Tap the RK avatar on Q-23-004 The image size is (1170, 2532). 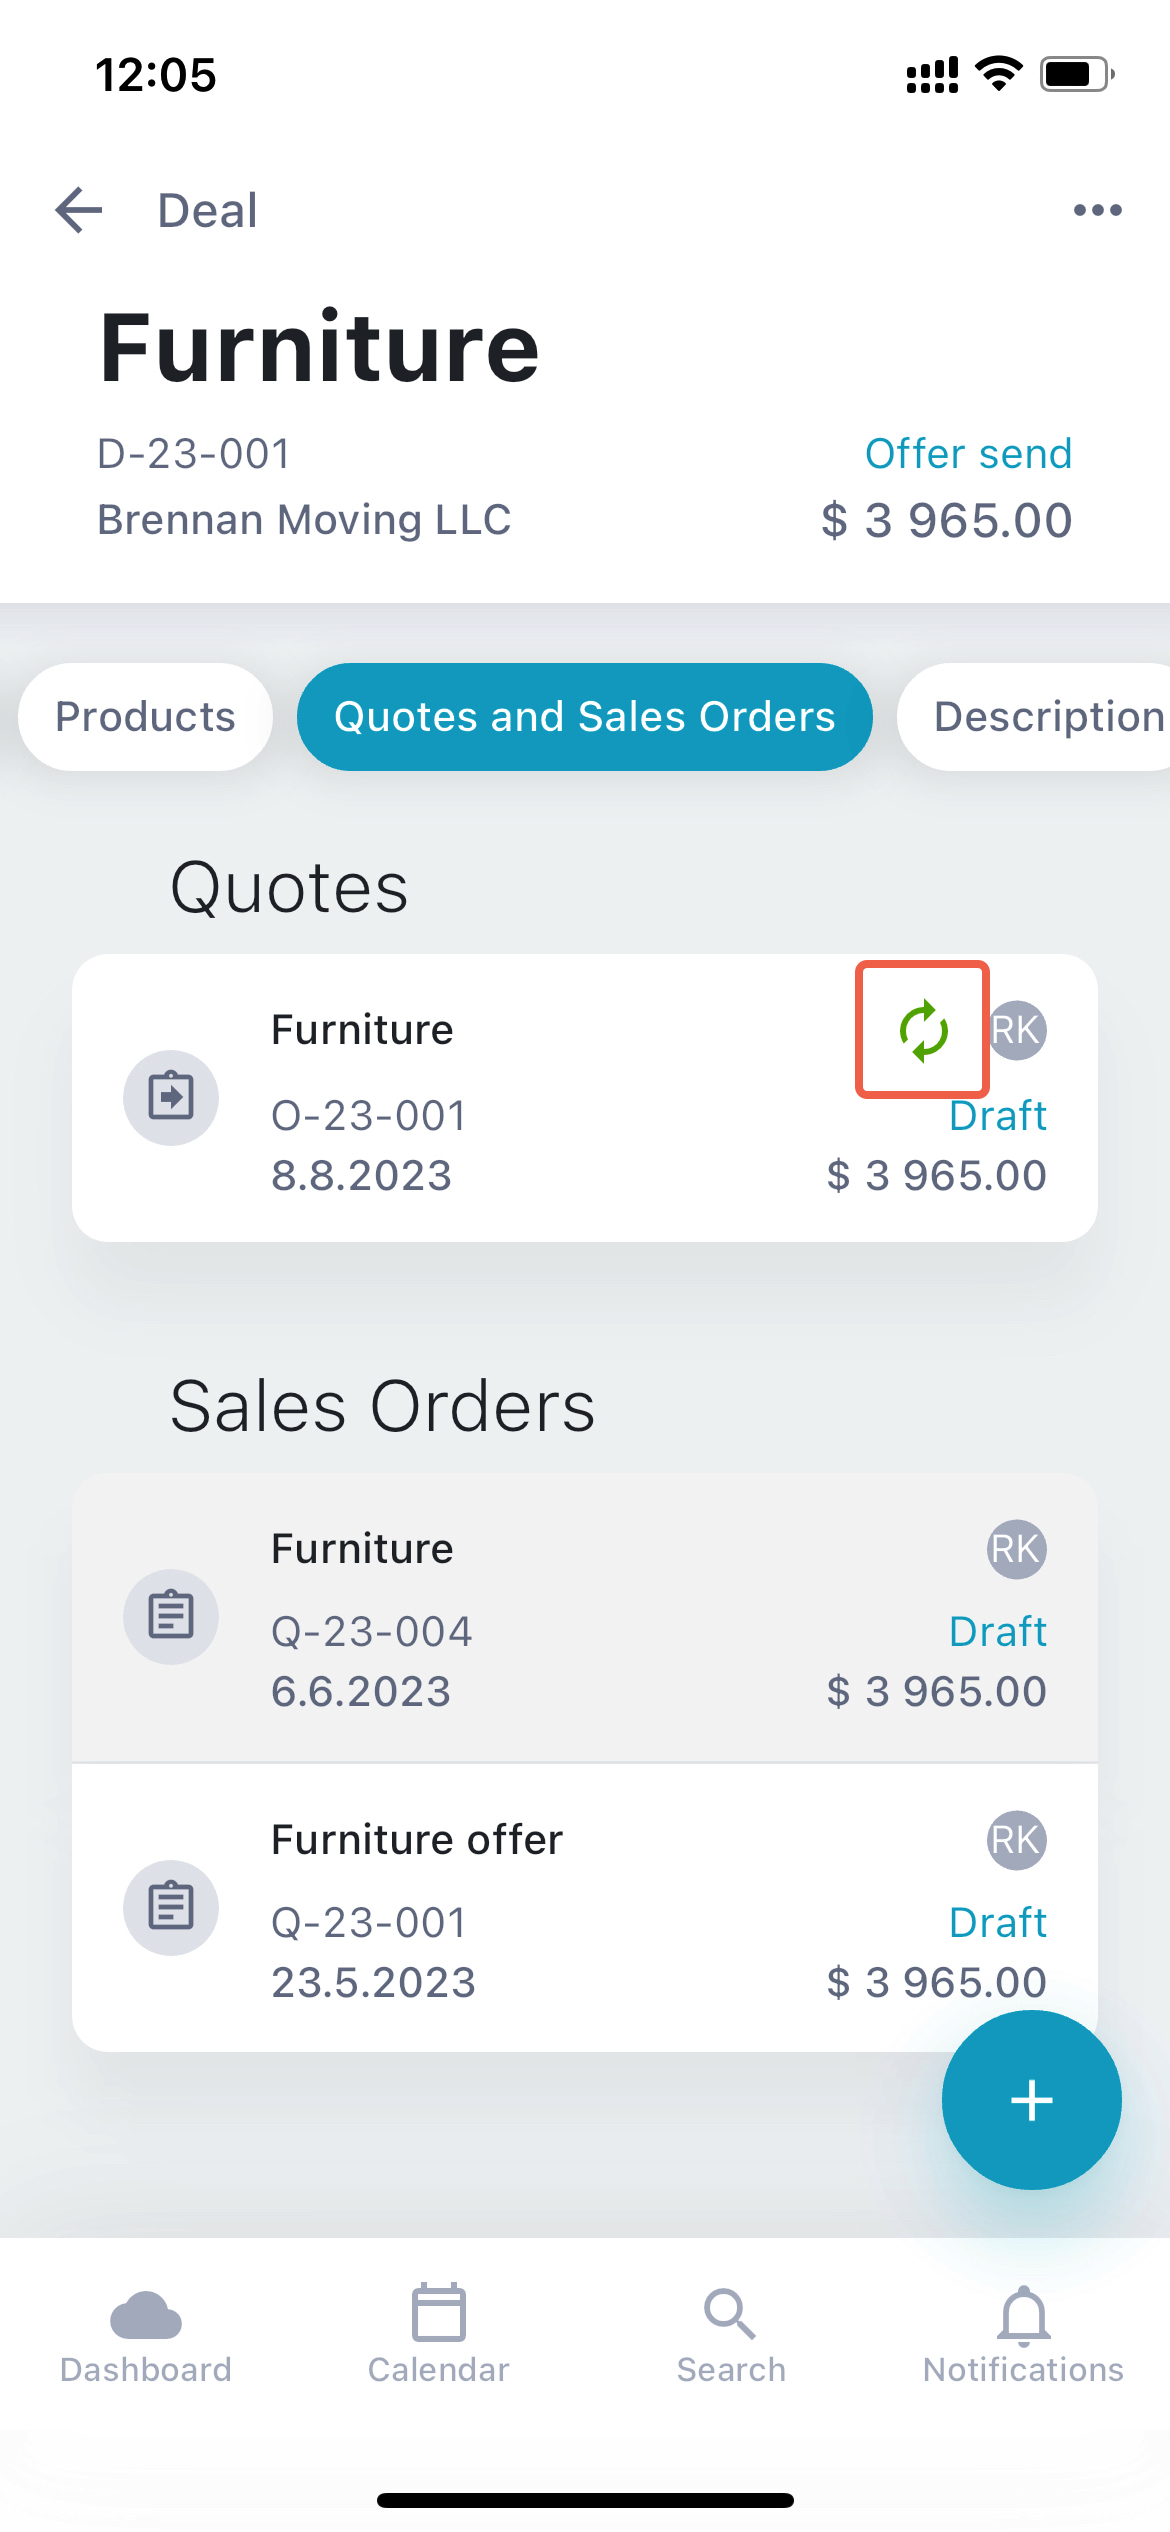click(x=1016, y=1549)
